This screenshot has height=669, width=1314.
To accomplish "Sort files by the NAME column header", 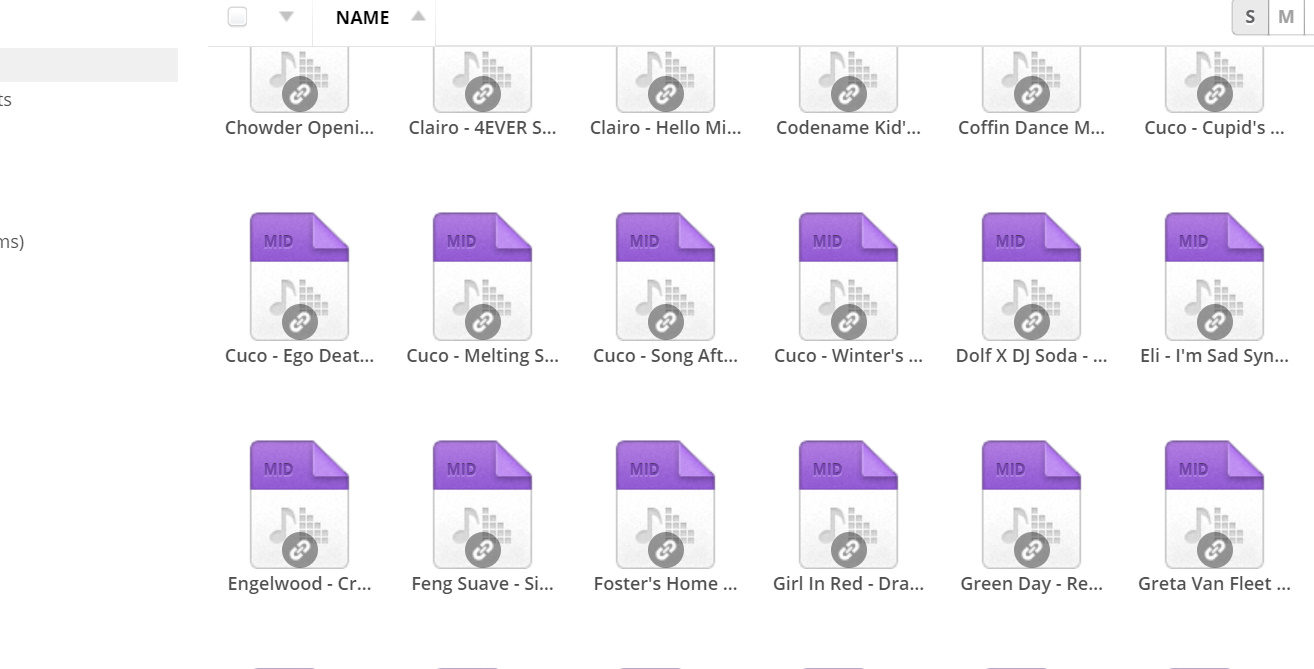I will click(x=362, y=17).
